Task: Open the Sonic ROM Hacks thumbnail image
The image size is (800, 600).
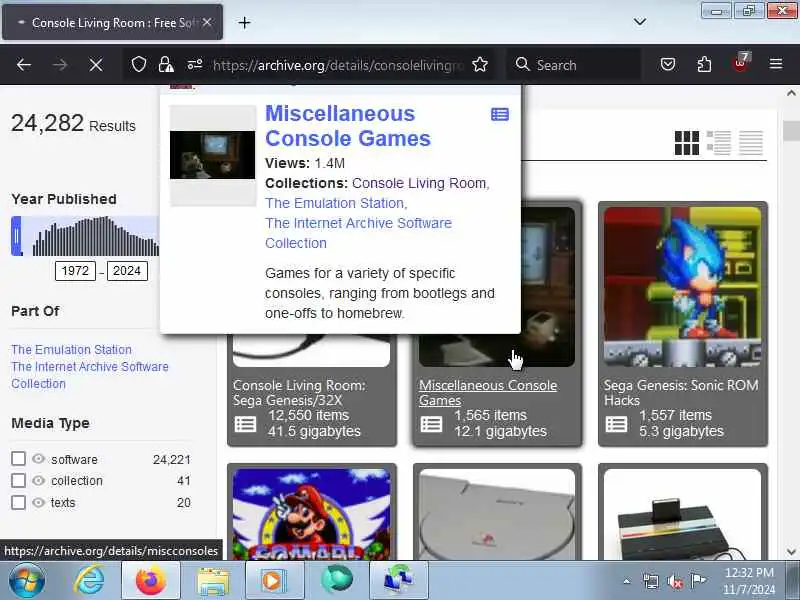Action: 682,287
